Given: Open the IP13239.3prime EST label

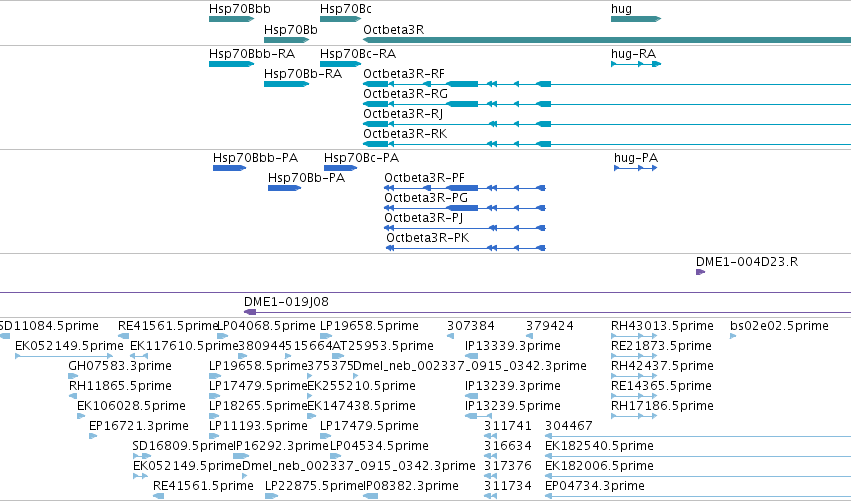Looking at the screenshot, I should click(512, 386).
